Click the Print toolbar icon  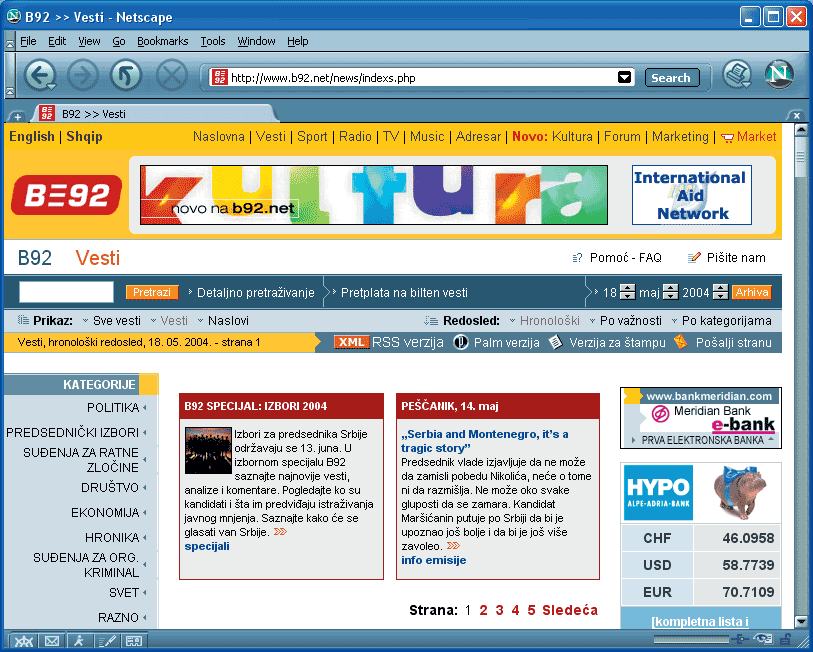point(737,74)
